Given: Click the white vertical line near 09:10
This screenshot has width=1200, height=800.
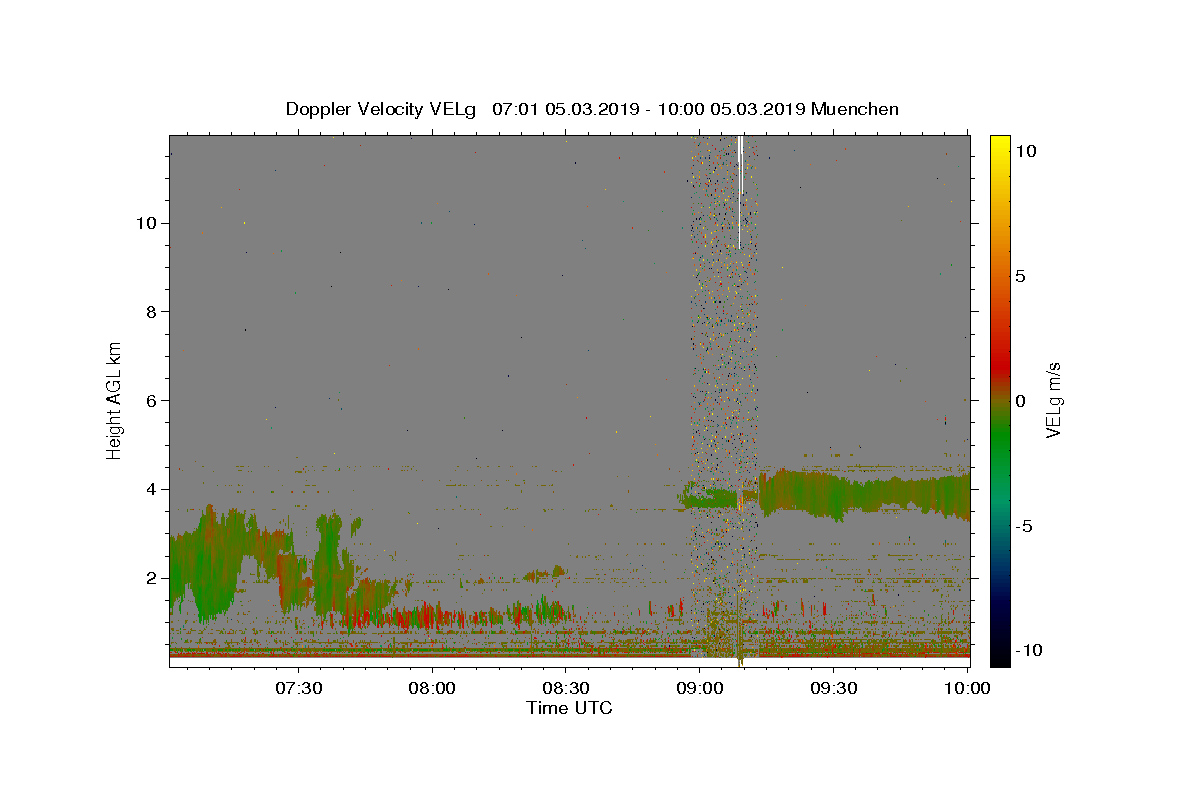Looking at the screenshot, I should (x=740, y=192).
